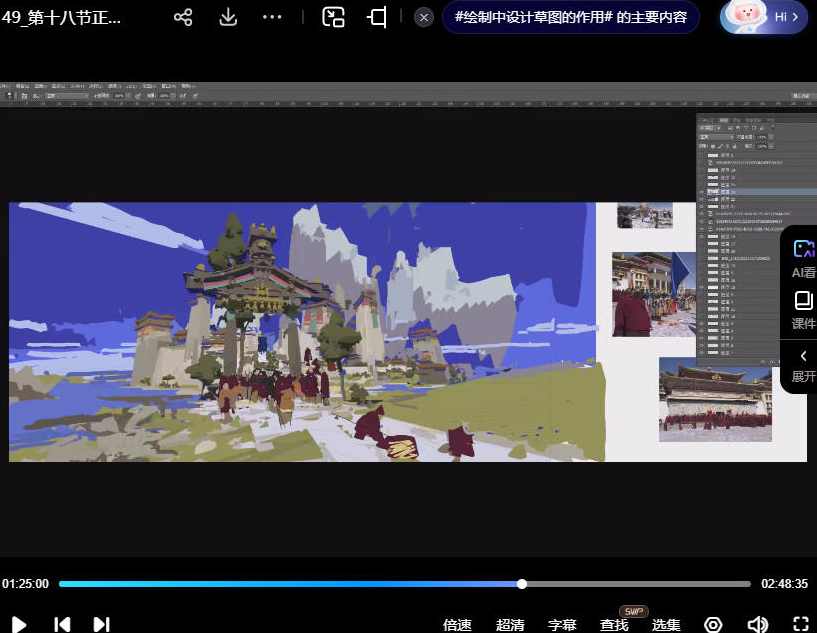Open the three-dot more options menu
817x633 pixels.
click(272, 18)
